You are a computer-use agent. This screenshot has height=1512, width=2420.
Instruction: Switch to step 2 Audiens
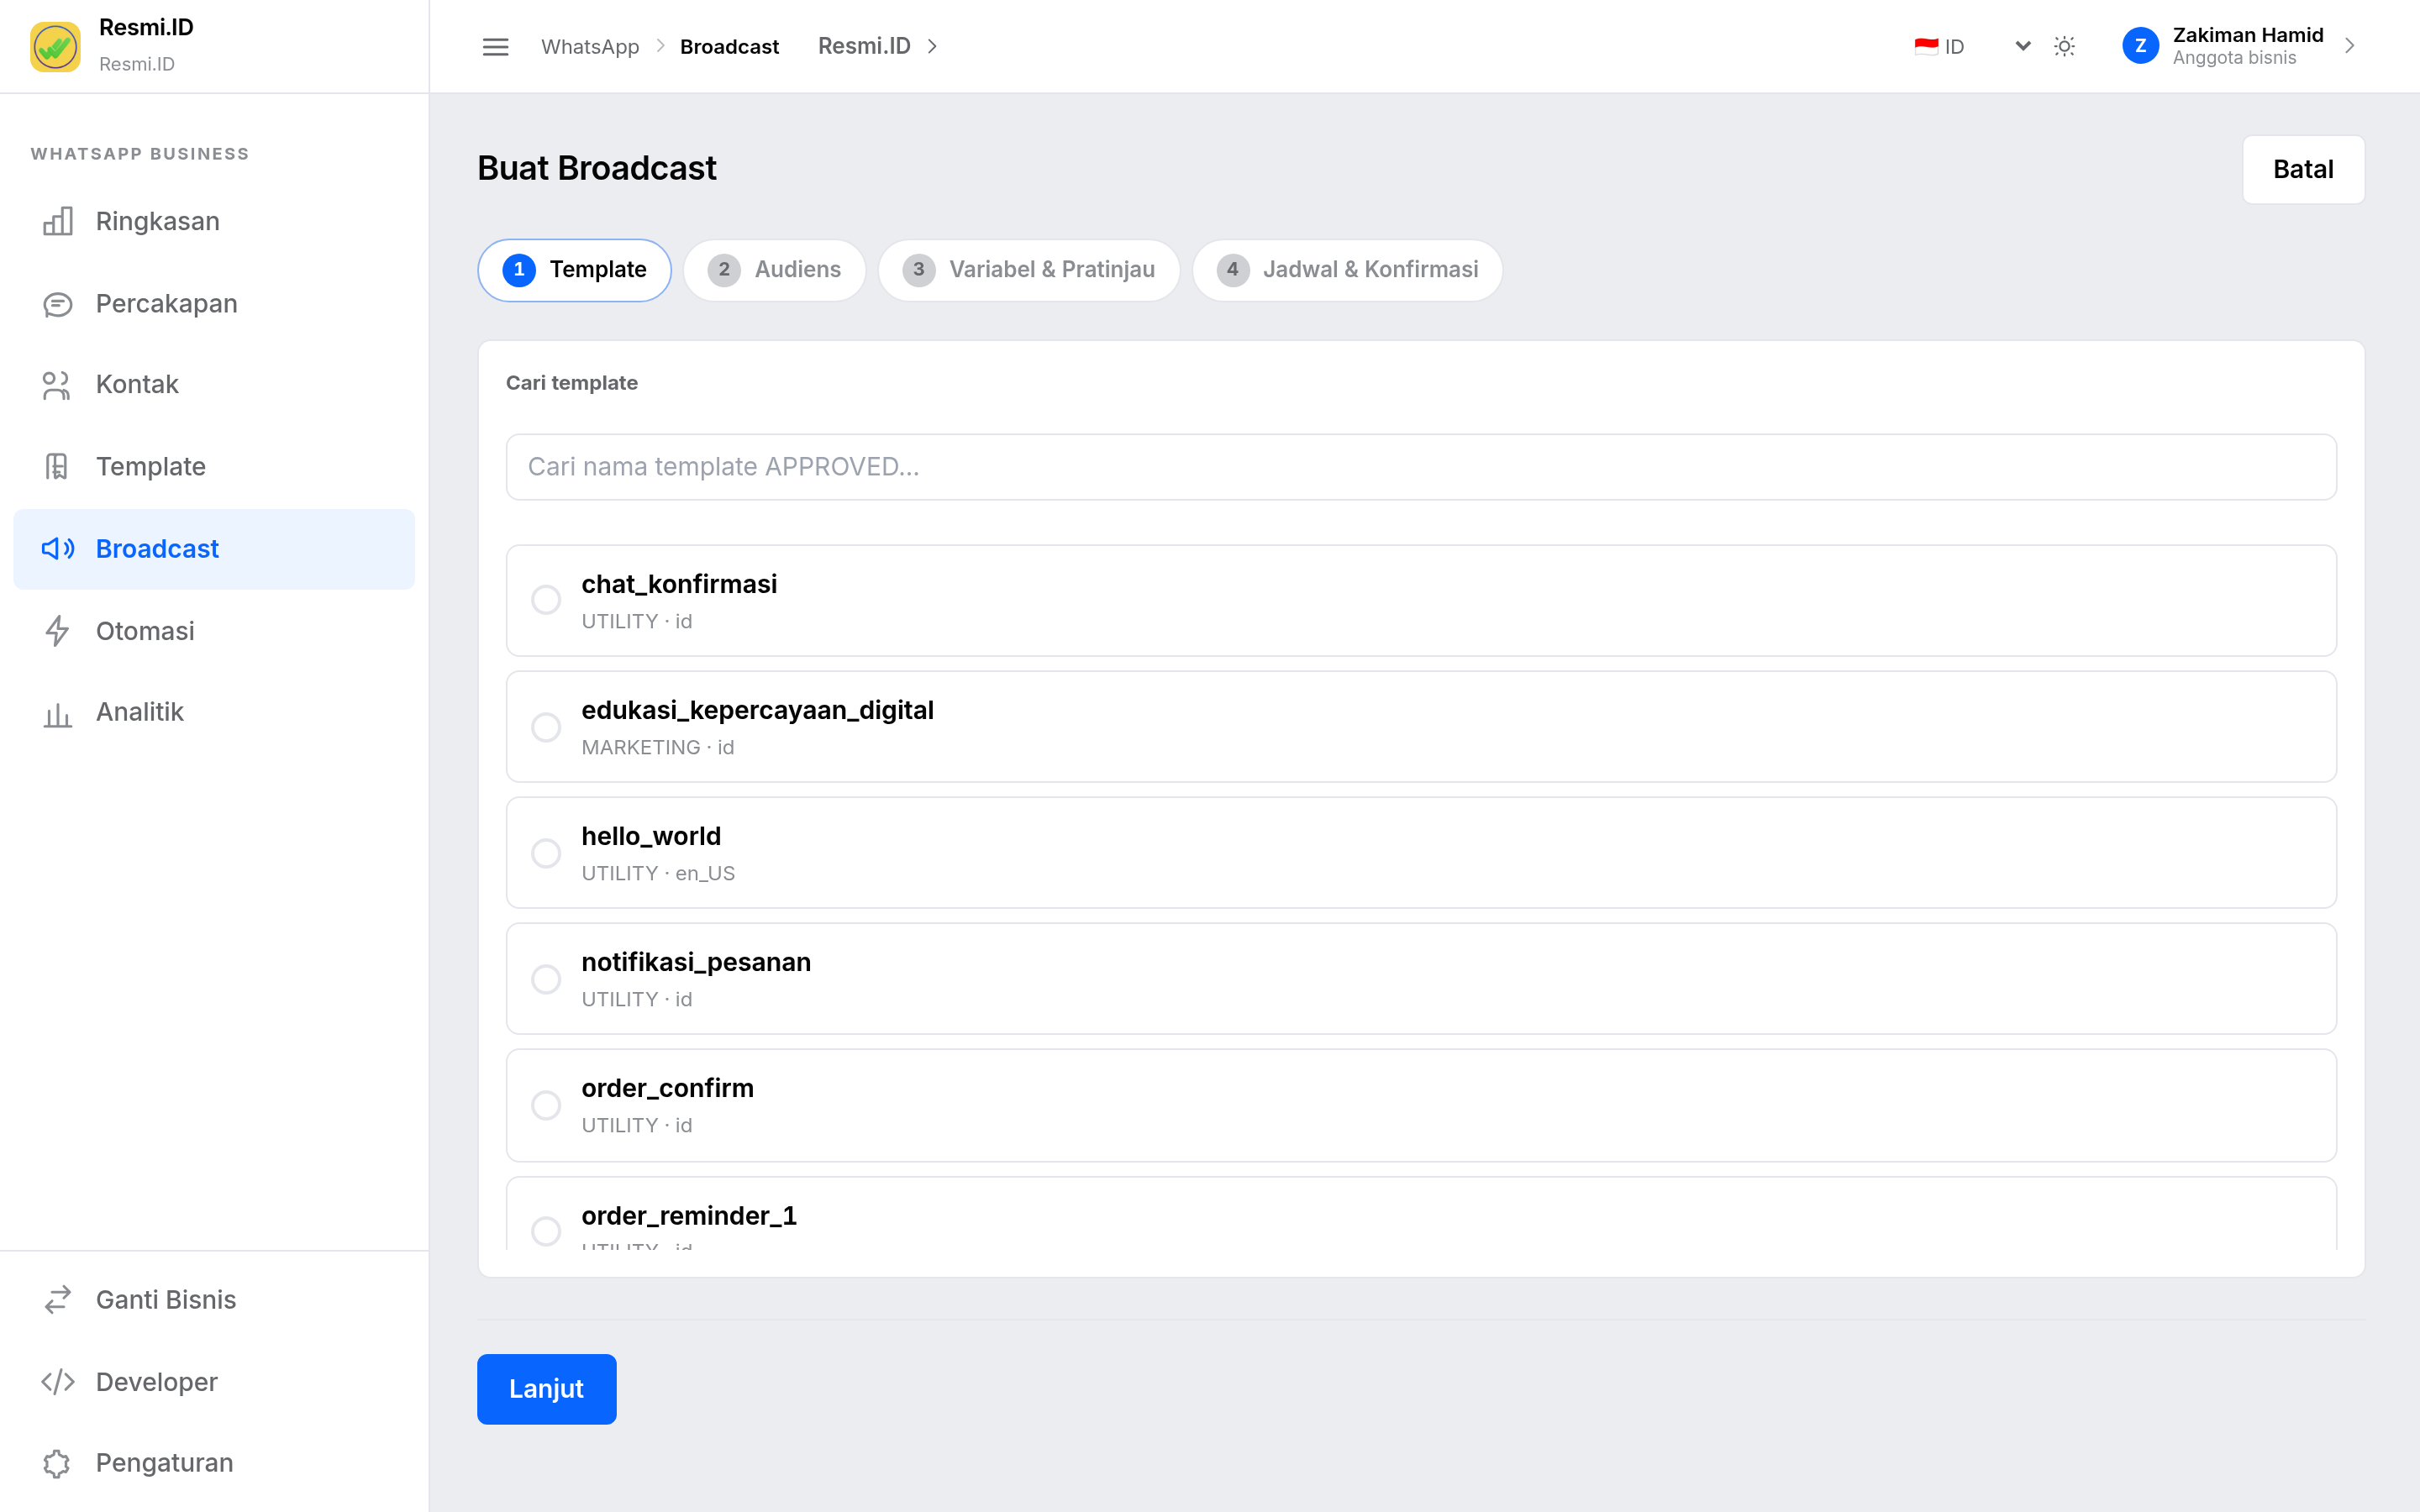774,270
